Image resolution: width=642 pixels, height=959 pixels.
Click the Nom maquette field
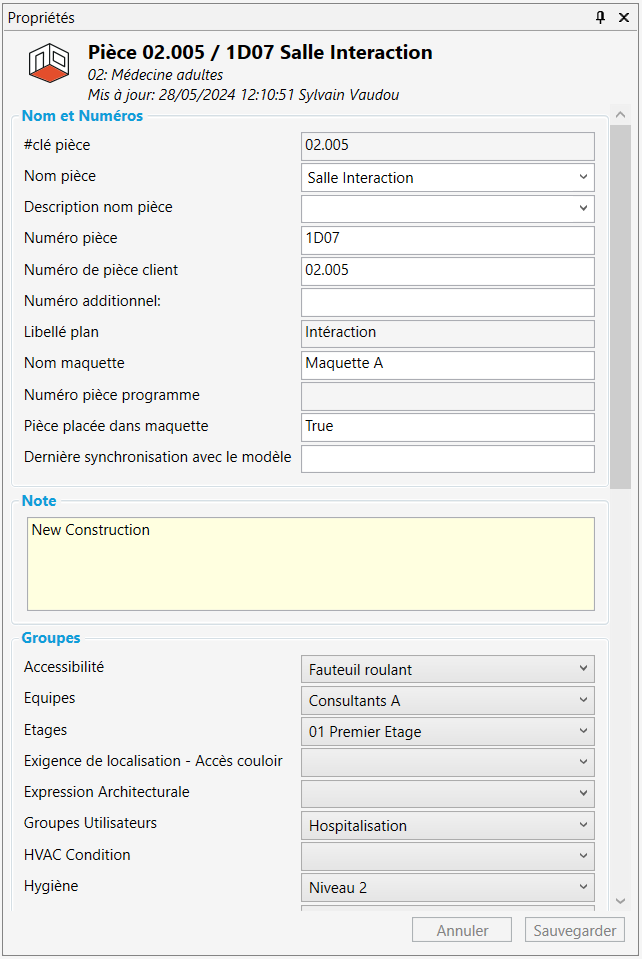pyautogui.click(x=447, y=364)
